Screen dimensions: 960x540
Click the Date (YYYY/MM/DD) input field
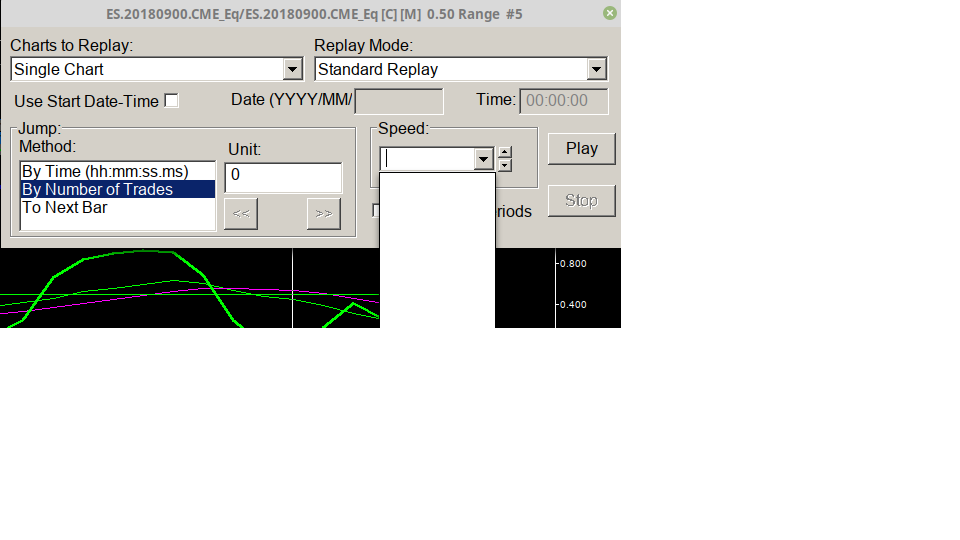[x=399, y=101]
